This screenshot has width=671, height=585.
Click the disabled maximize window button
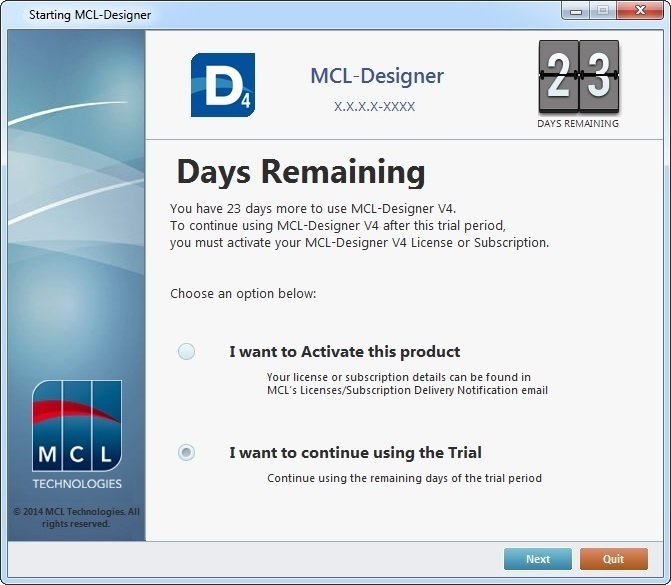click(x=603, y=10)
